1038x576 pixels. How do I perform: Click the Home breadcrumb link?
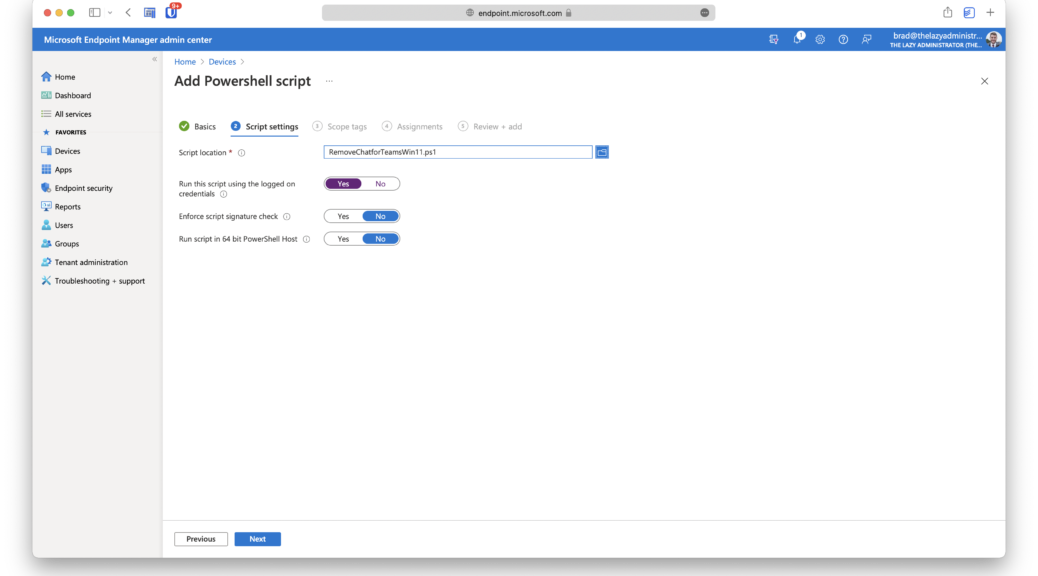(185, 62)
